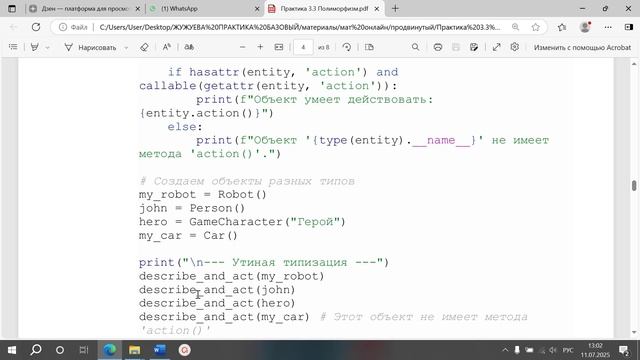Click the line 'john = Person()'
Screen dimensions: 640x360
point(192,208)
